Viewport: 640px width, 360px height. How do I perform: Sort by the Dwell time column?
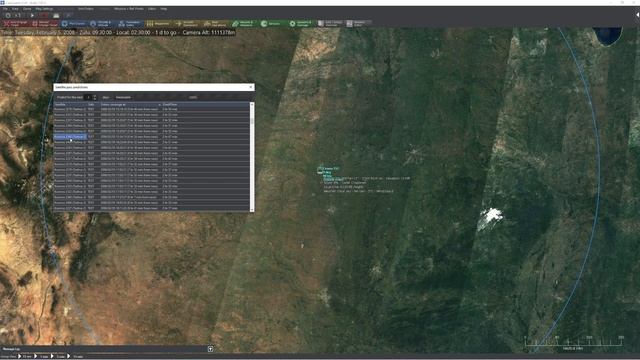click(205, 104)
